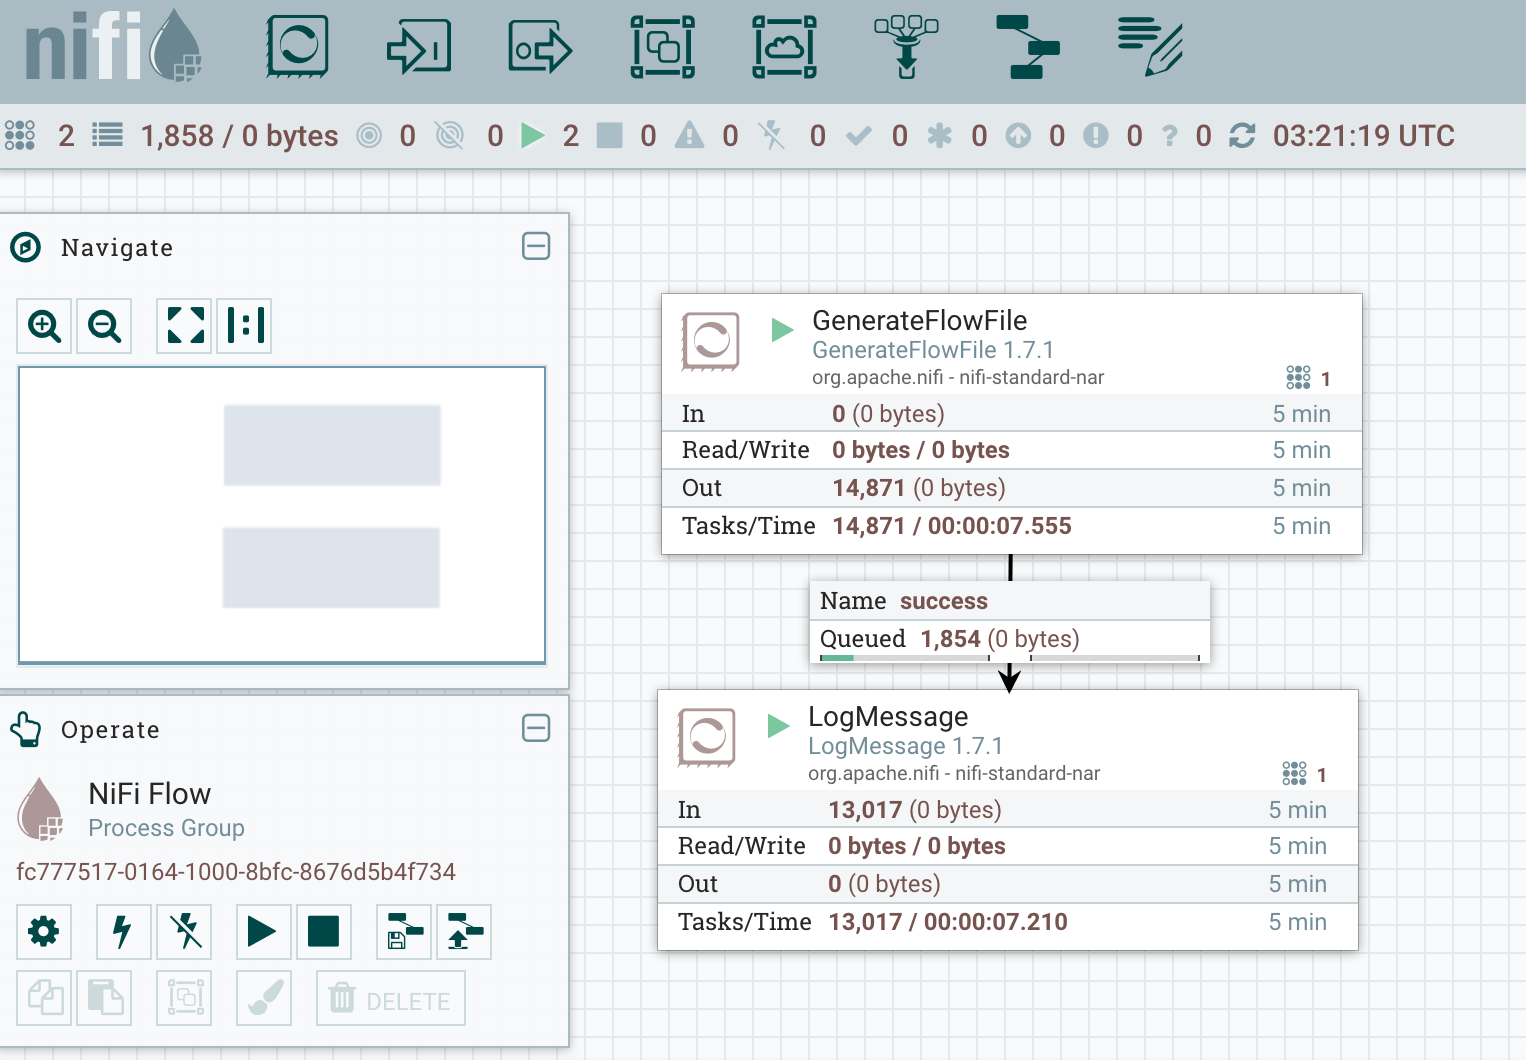Click the unknown version question mark icon

coord(1170,135)
